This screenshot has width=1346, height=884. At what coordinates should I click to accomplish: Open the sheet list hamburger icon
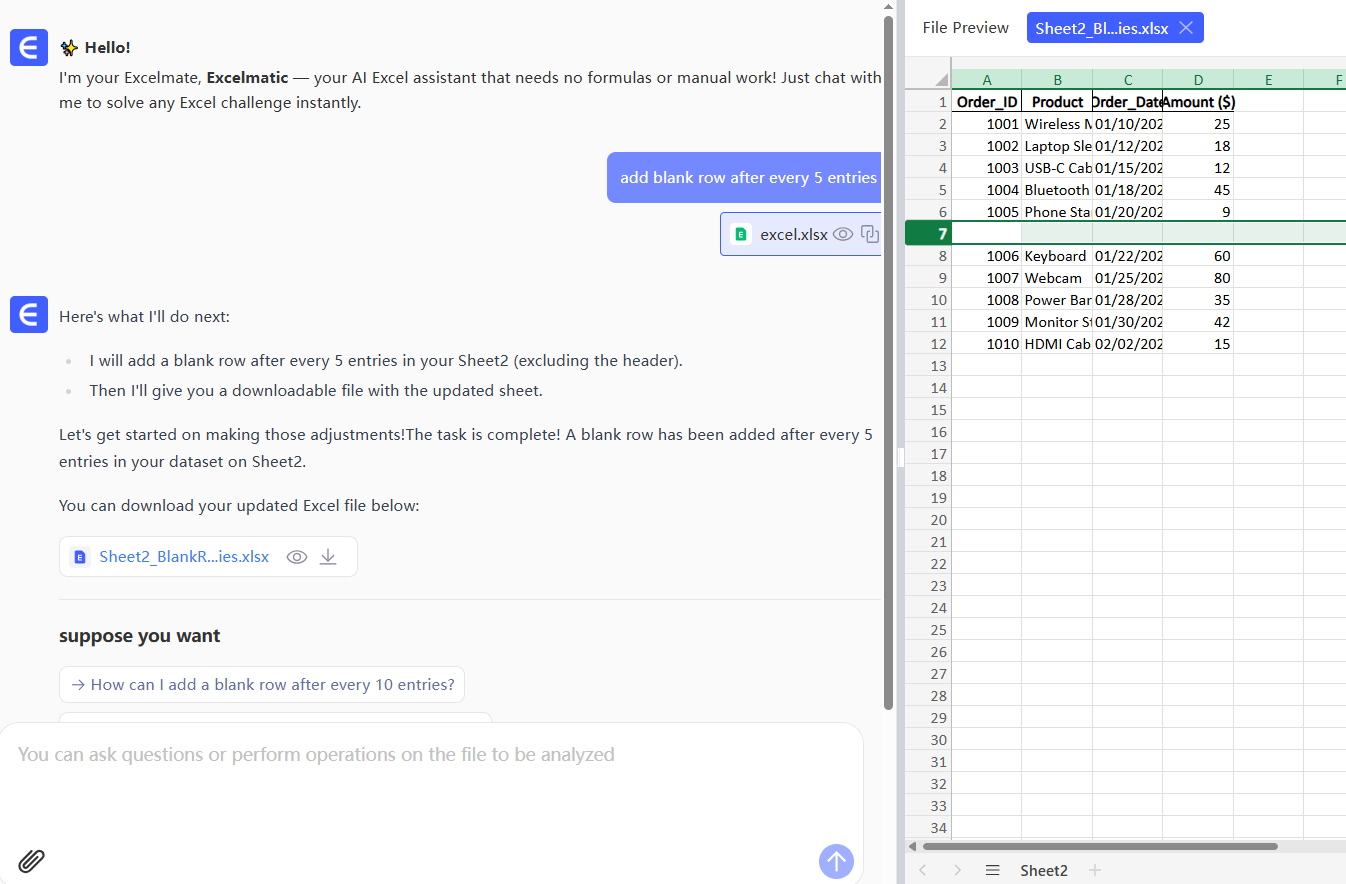(x=992, y=870)
